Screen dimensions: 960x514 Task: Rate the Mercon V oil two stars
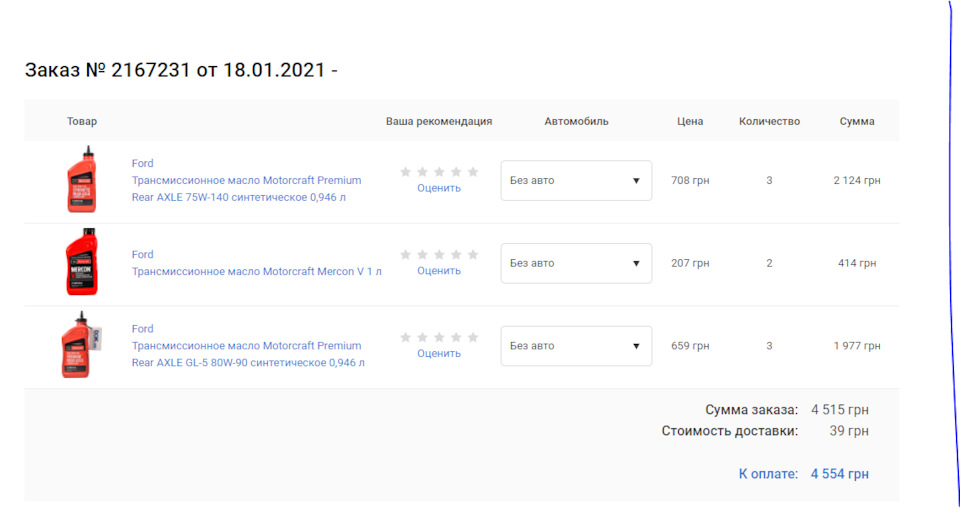[422, 255]
